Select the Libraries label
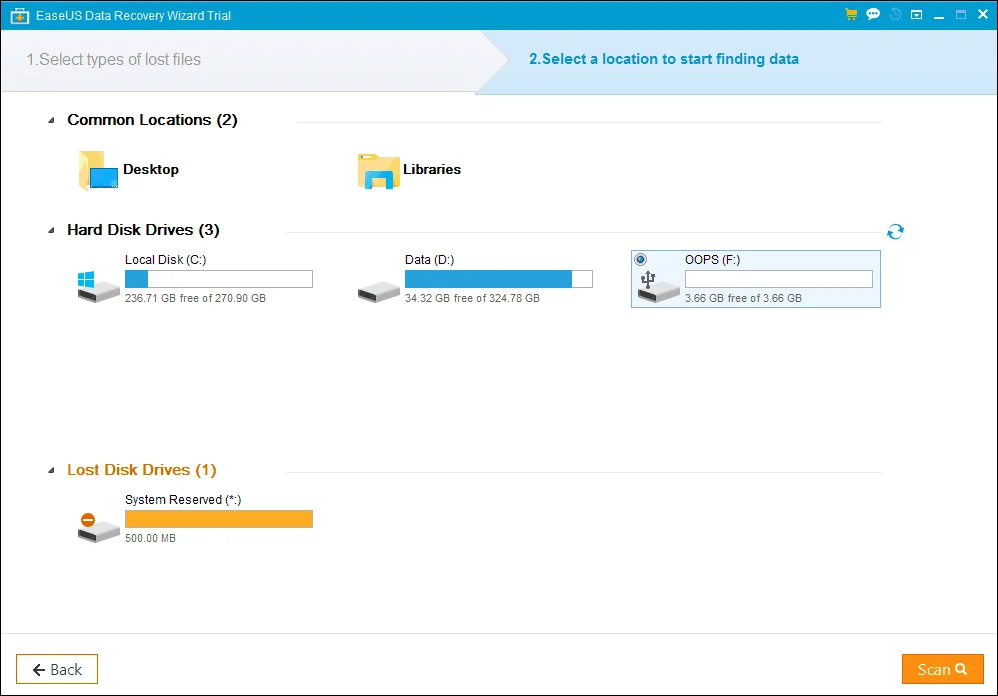The width and height of the screenshot is (998, 696). [432, 169]
